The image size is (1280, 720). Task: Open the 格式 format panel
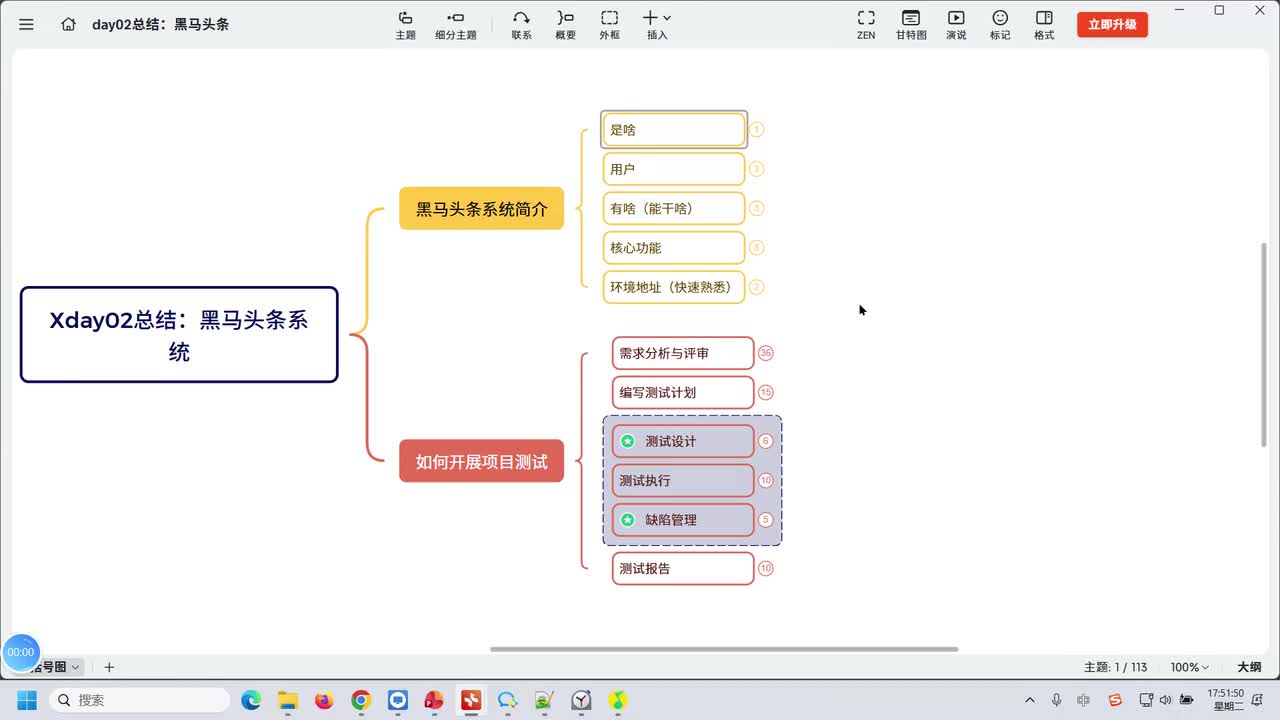pyautogui.click(x=1044, y=25)
